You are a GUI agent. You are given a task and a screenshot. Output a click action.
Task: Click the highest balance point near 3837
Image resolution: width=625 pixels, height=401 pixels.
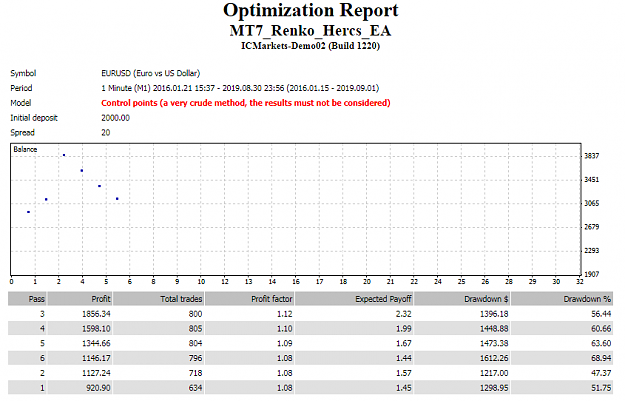[x=64, y=155]
